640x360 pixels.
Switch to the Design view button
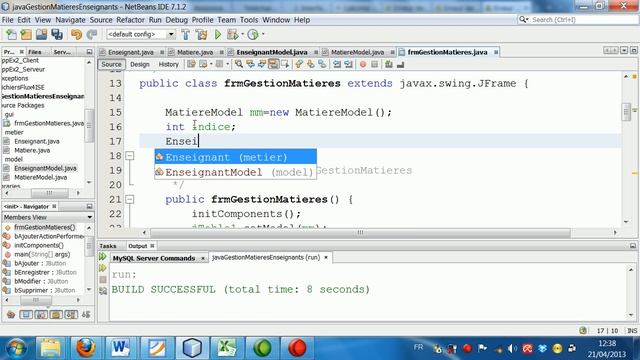pyautogui.click(x=140, y=64)
